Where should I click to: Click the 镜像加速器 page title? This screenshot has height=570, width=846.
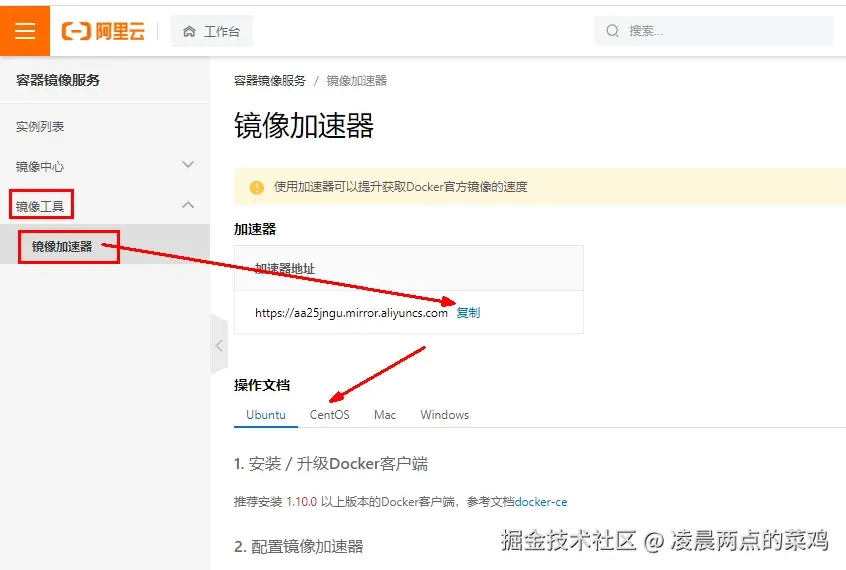[x=304, y=126]
